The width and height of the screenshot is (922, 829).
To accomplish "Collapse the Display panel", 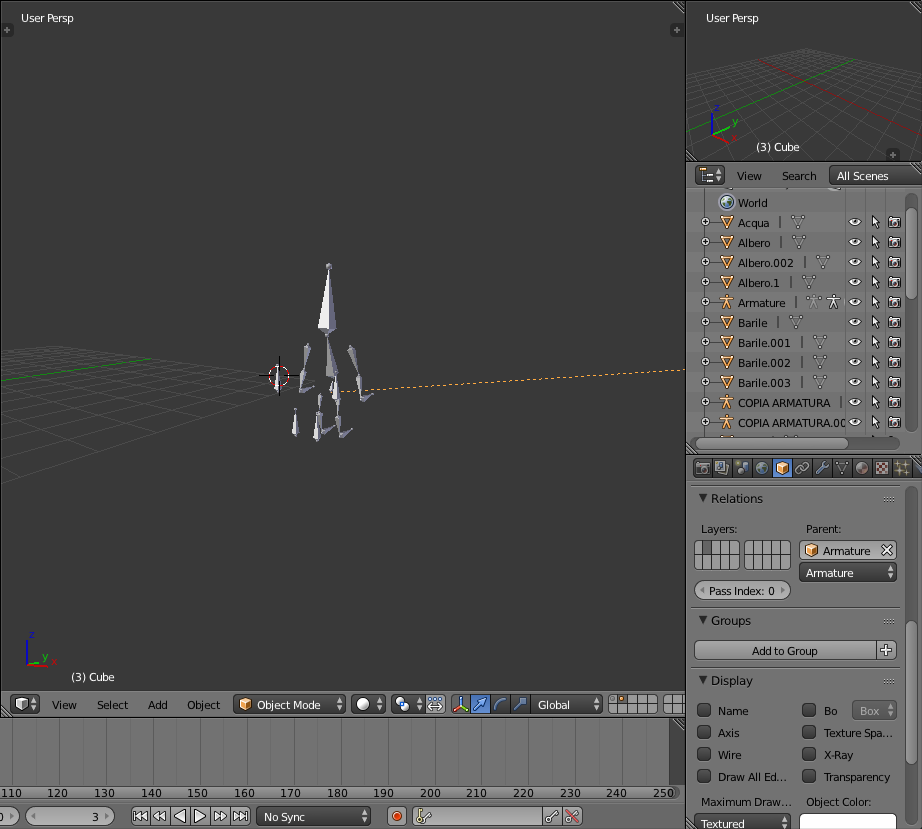I will pyautogui.click(x=703, y=680).
